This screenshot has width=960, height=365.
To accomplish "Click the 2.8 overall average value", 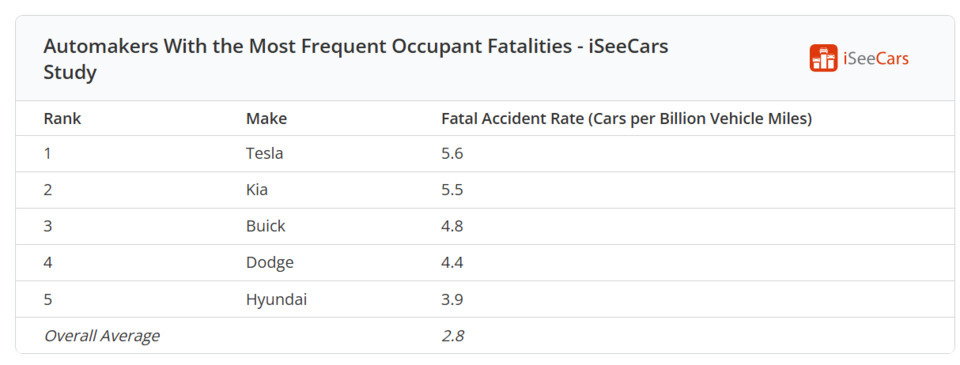I will coord(452,336).
